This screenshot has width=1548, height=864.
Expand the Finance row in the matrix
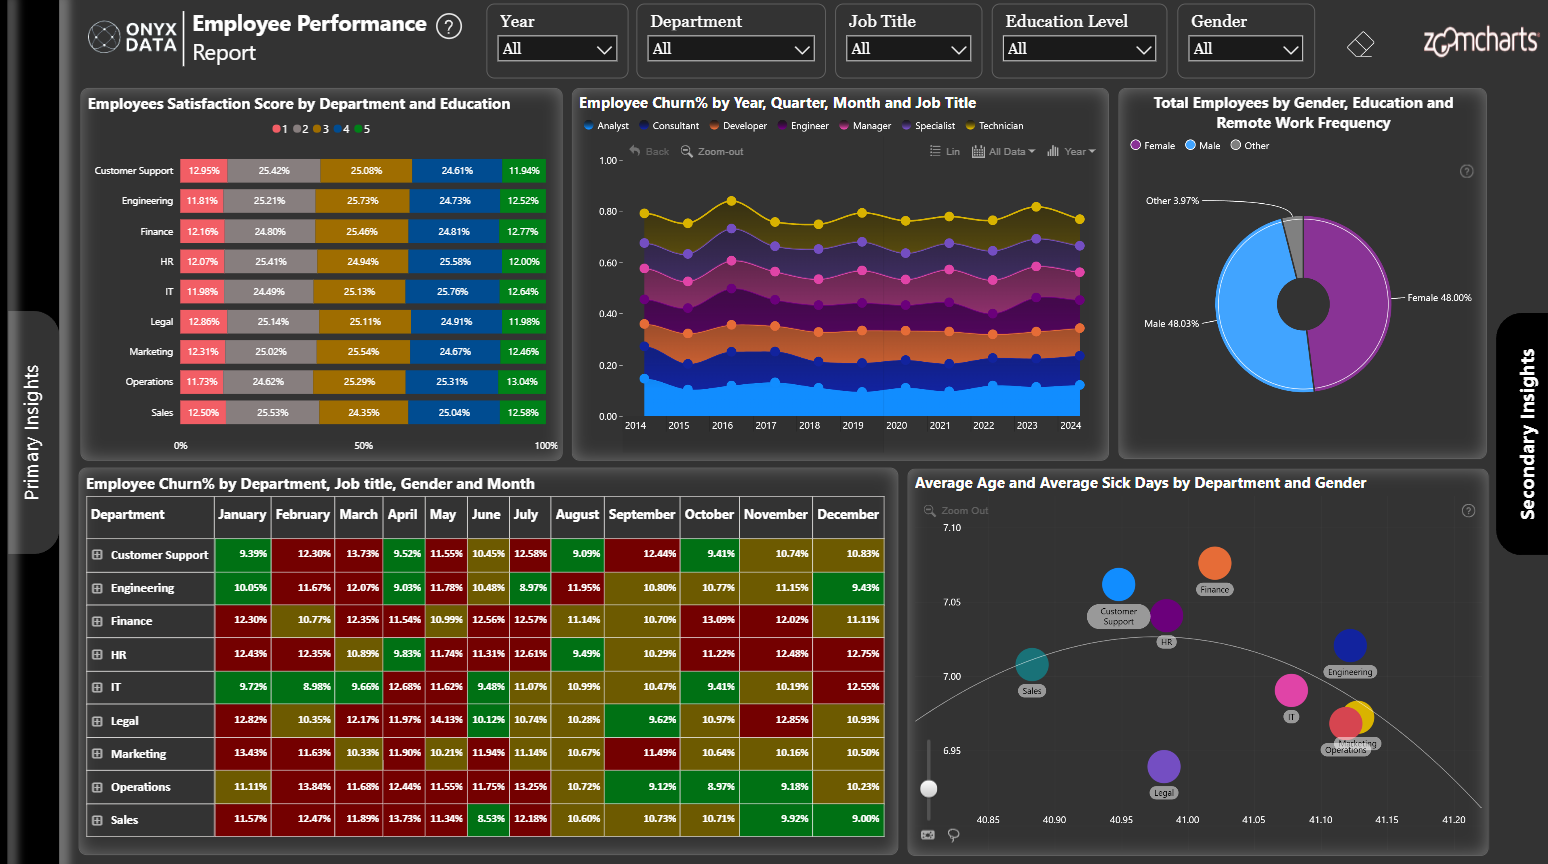[97, 621]
